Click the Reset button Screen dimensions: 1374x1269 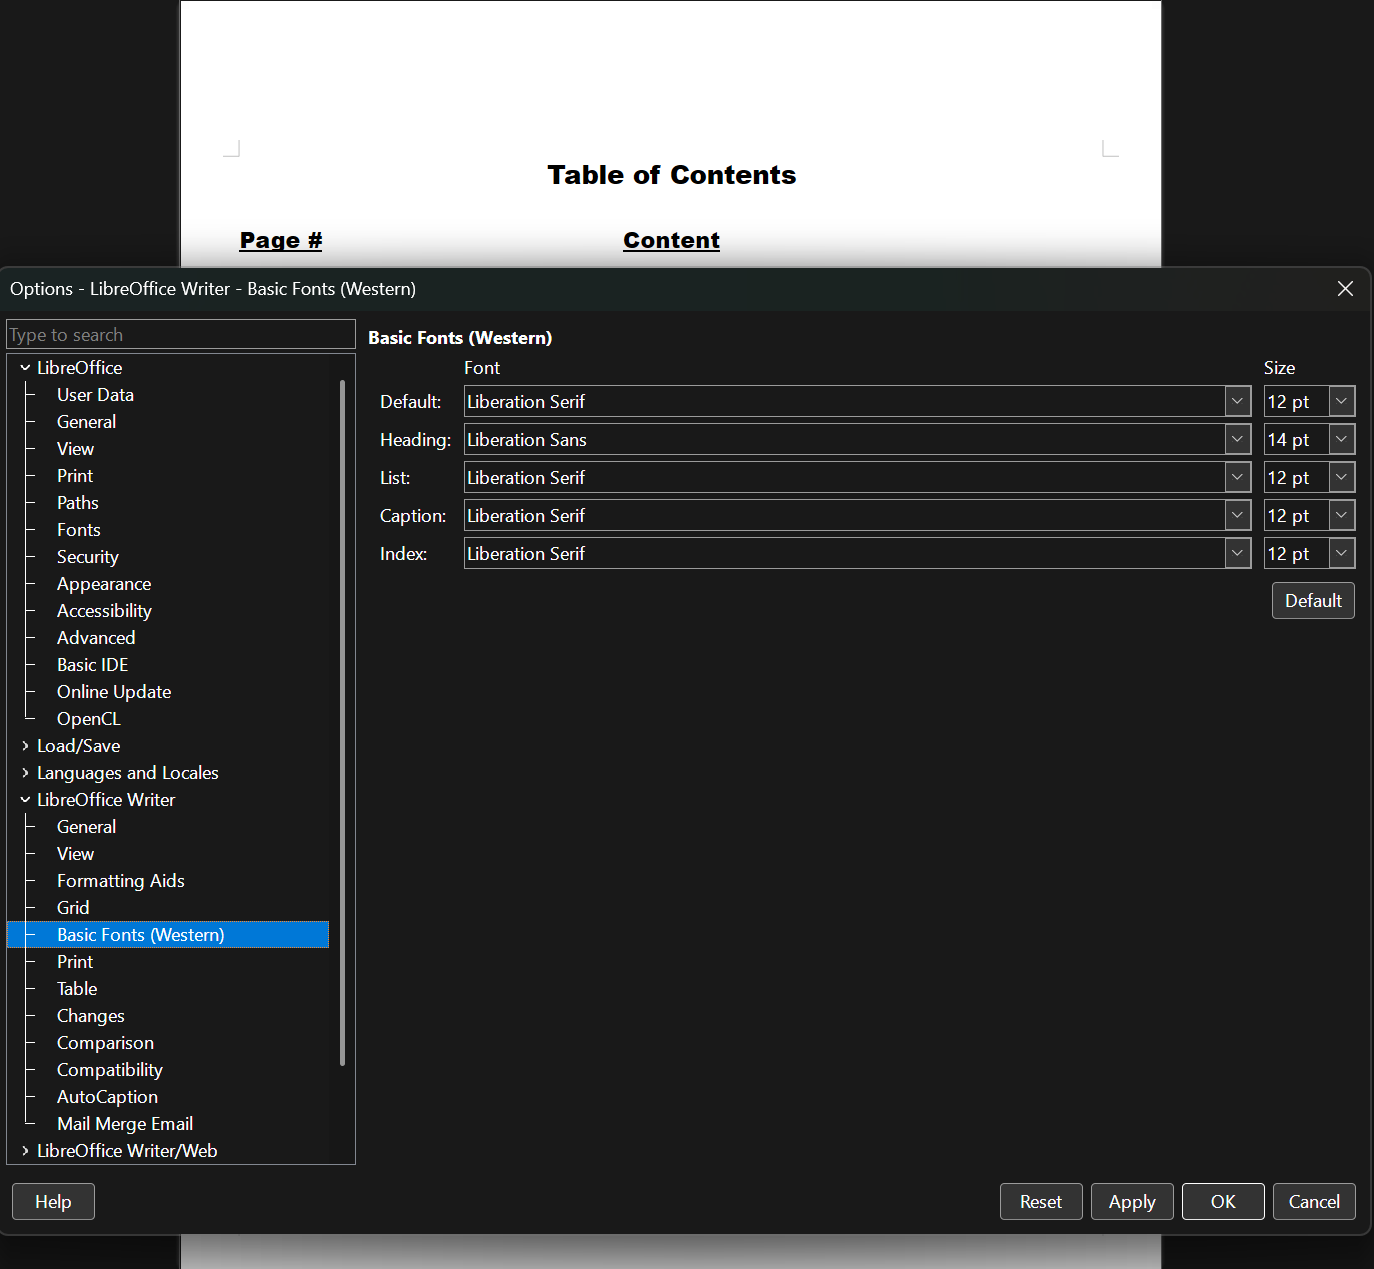coord(1040,1202)
